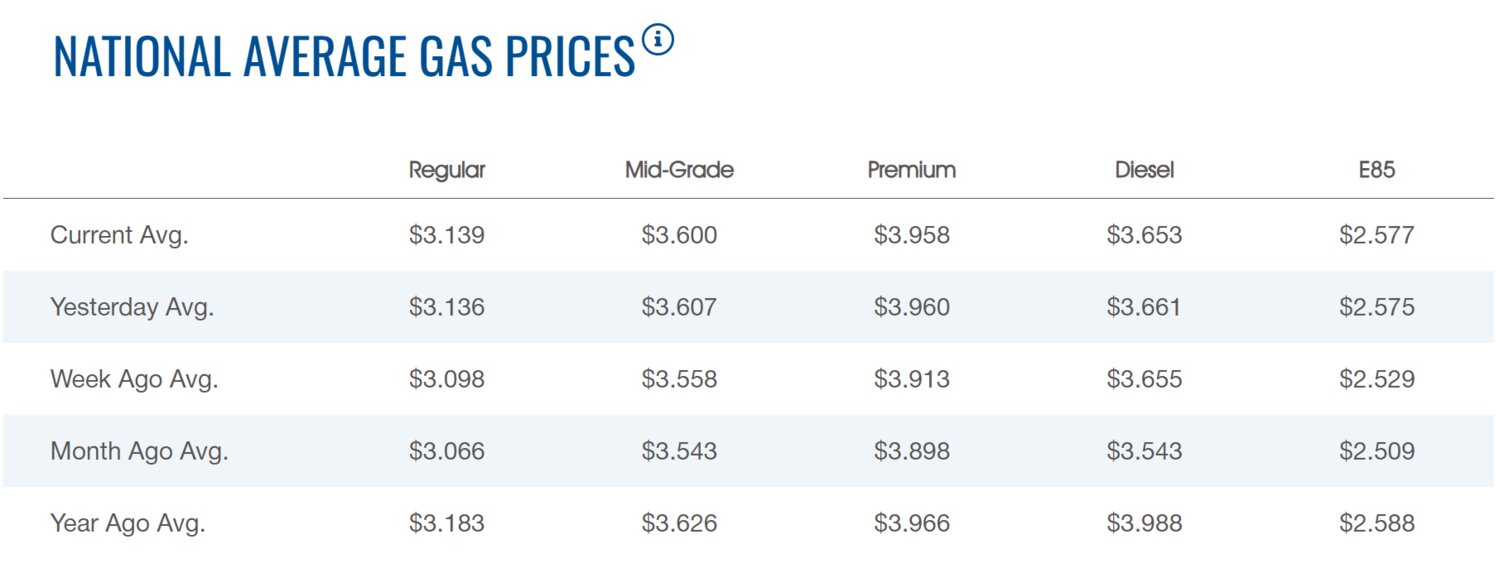
Task: Click the year-ago Regular price $3.183
Action: point(447,524)
